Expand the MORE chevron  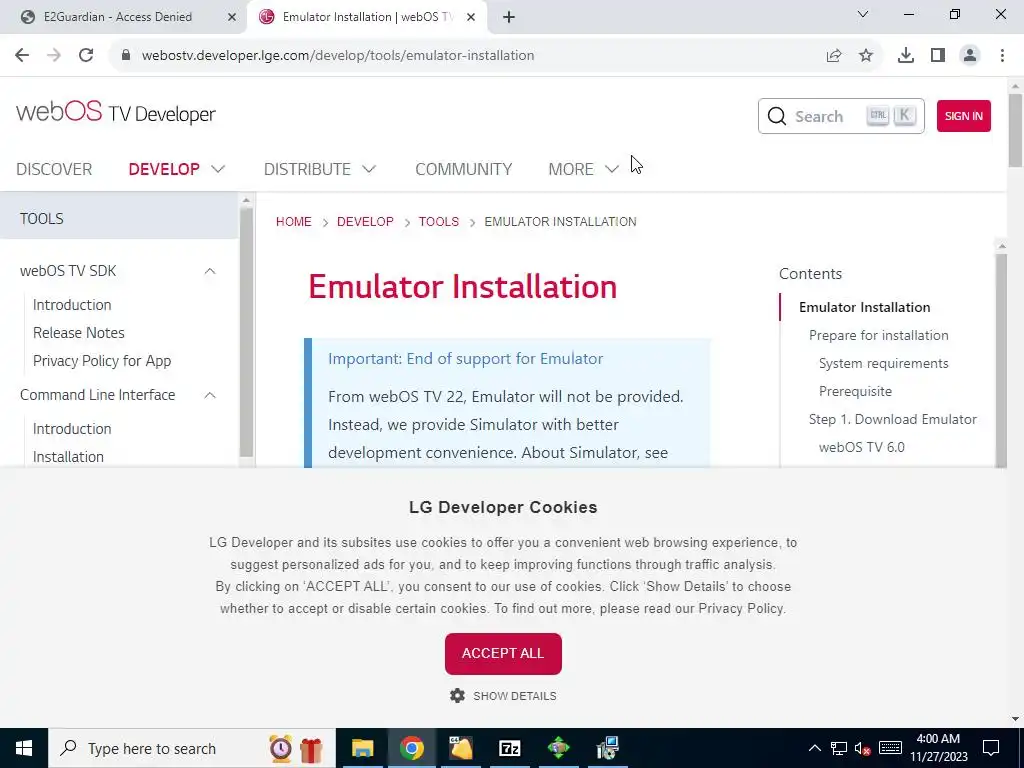tap(612, 169)
